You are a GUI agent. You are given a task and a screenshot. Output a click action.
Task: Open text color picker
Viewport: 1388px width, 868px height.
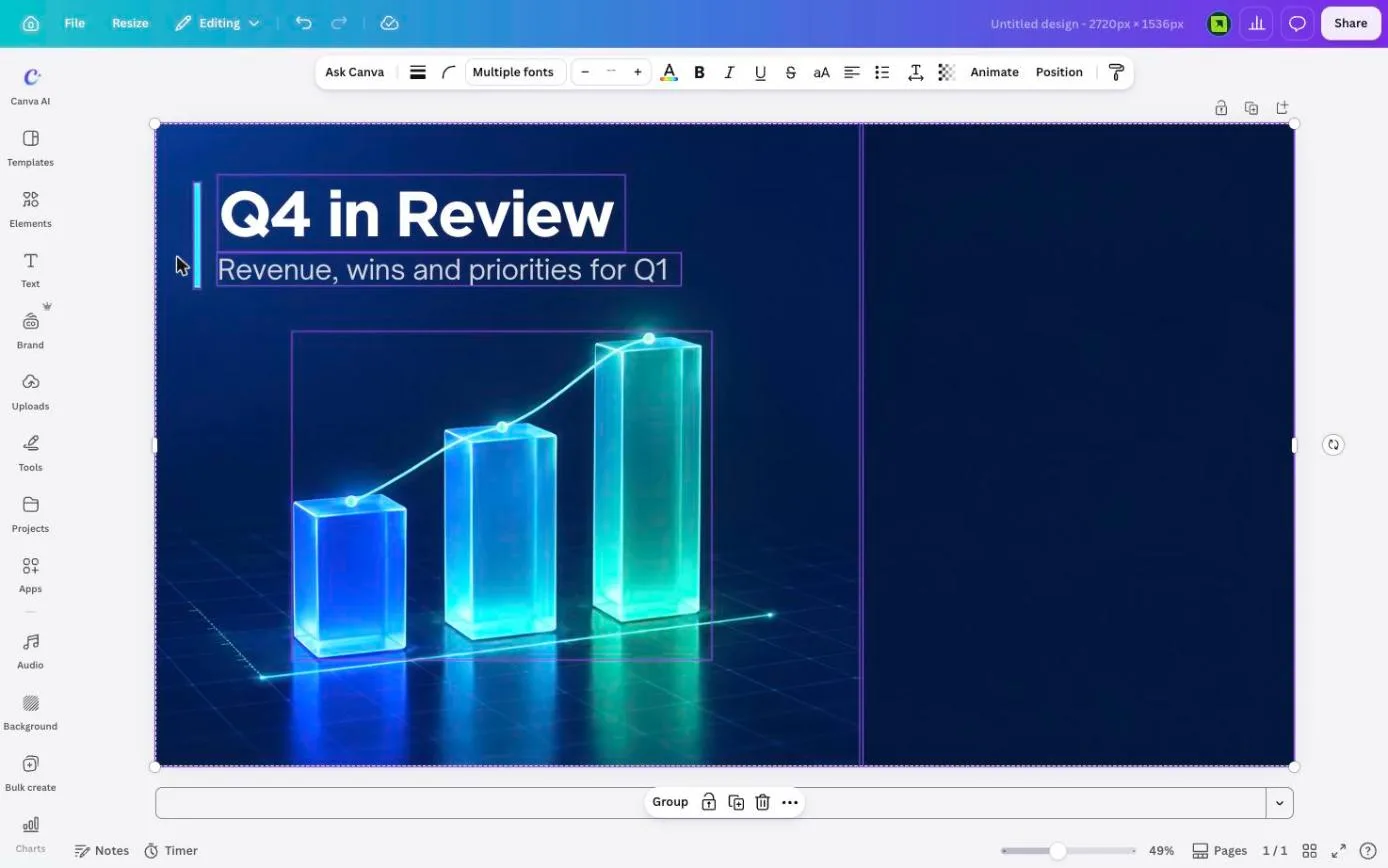pyautogui.click(x=669, y=72)
